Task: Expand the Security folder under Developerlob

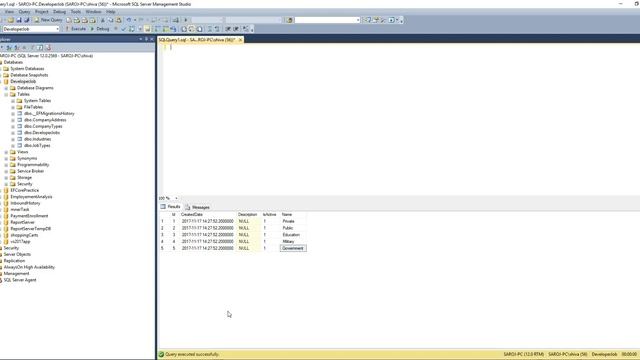Action: (x=6, y=184)
